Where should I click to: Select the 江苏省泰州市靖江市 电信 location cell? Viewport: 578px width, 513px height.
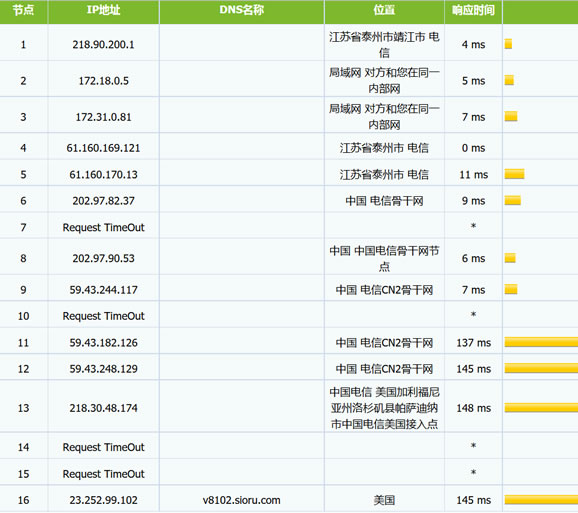coord(384,44)
